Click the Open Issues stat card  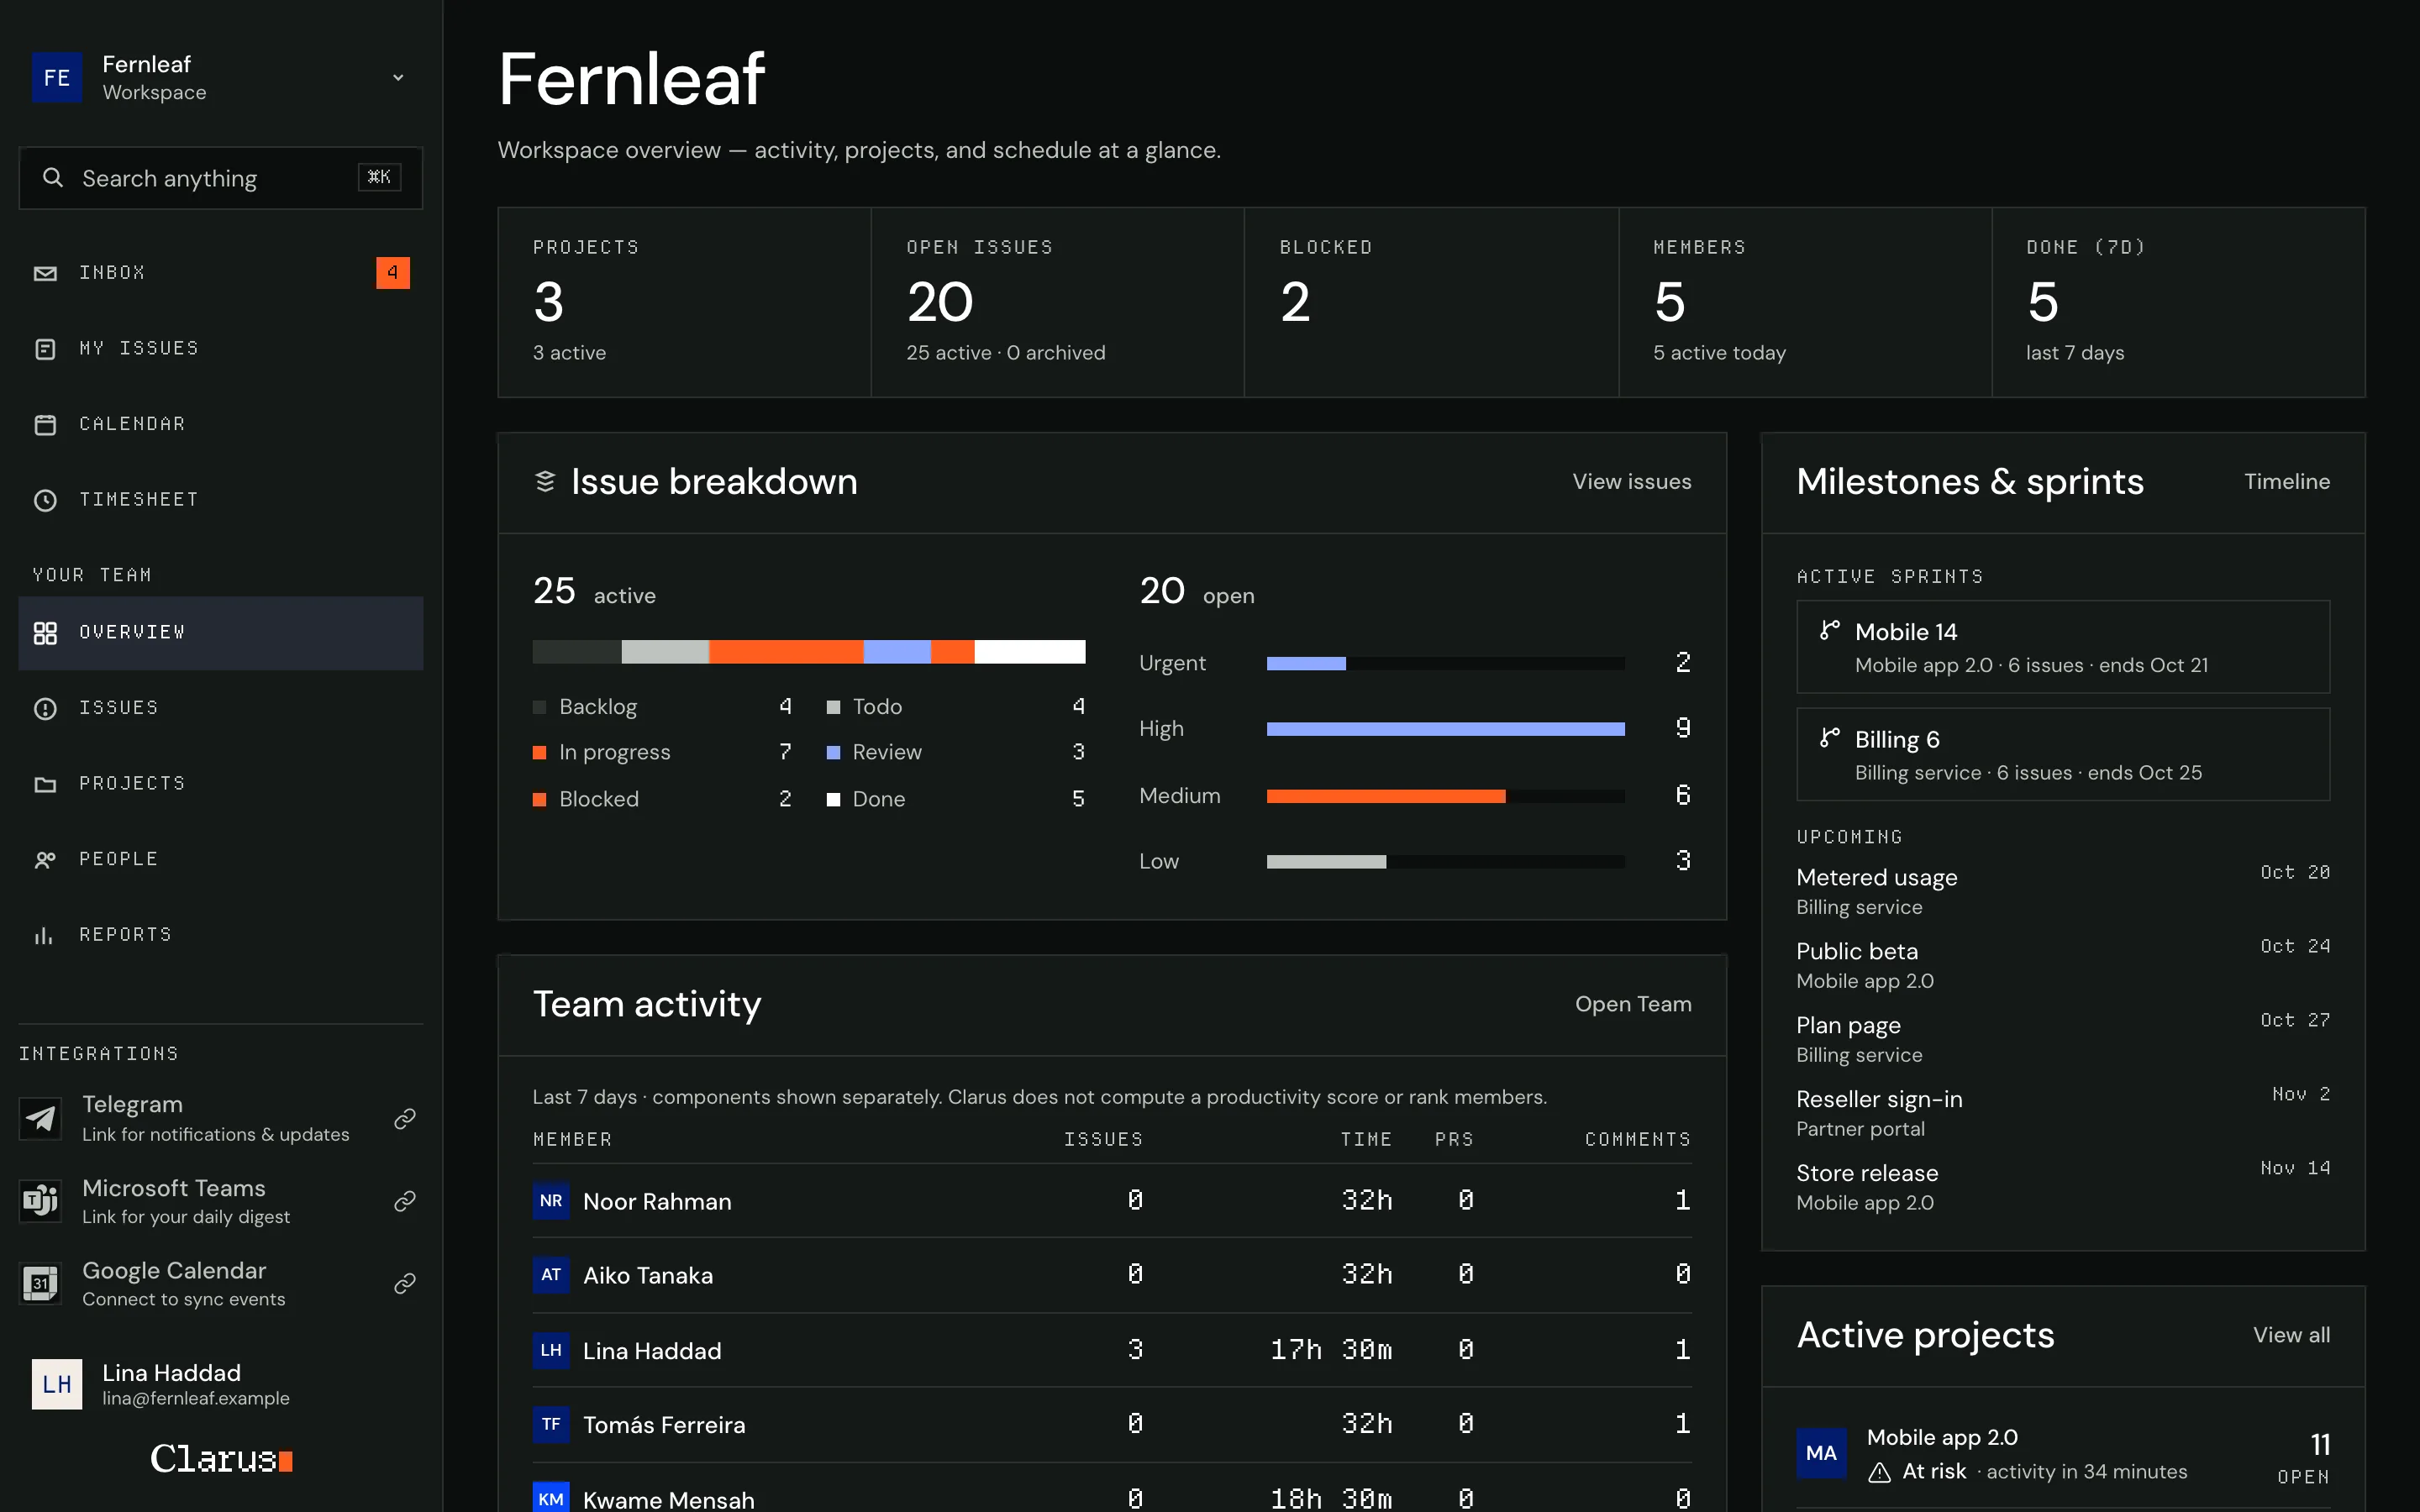point(1057,302)
